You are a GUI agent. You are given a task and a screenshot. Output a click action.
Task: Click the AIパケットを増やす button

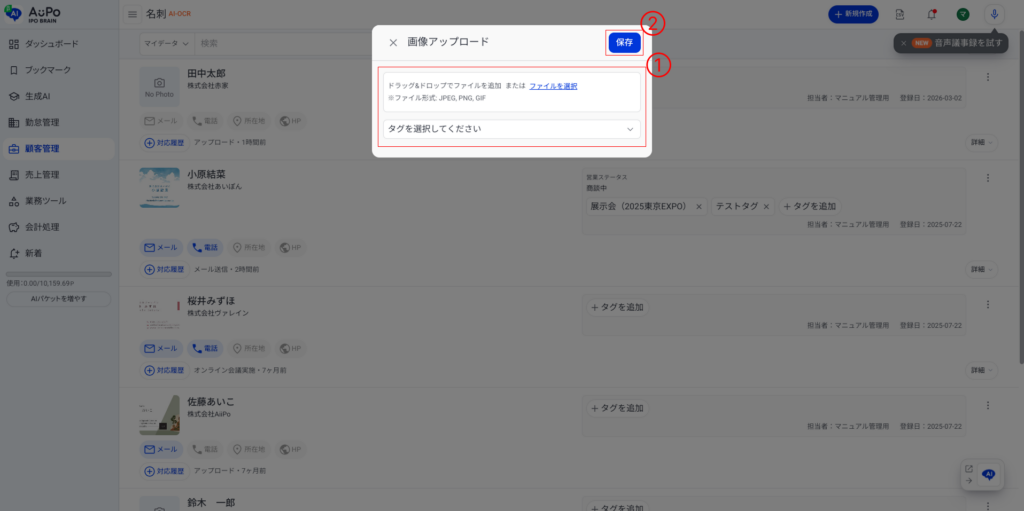59,298
